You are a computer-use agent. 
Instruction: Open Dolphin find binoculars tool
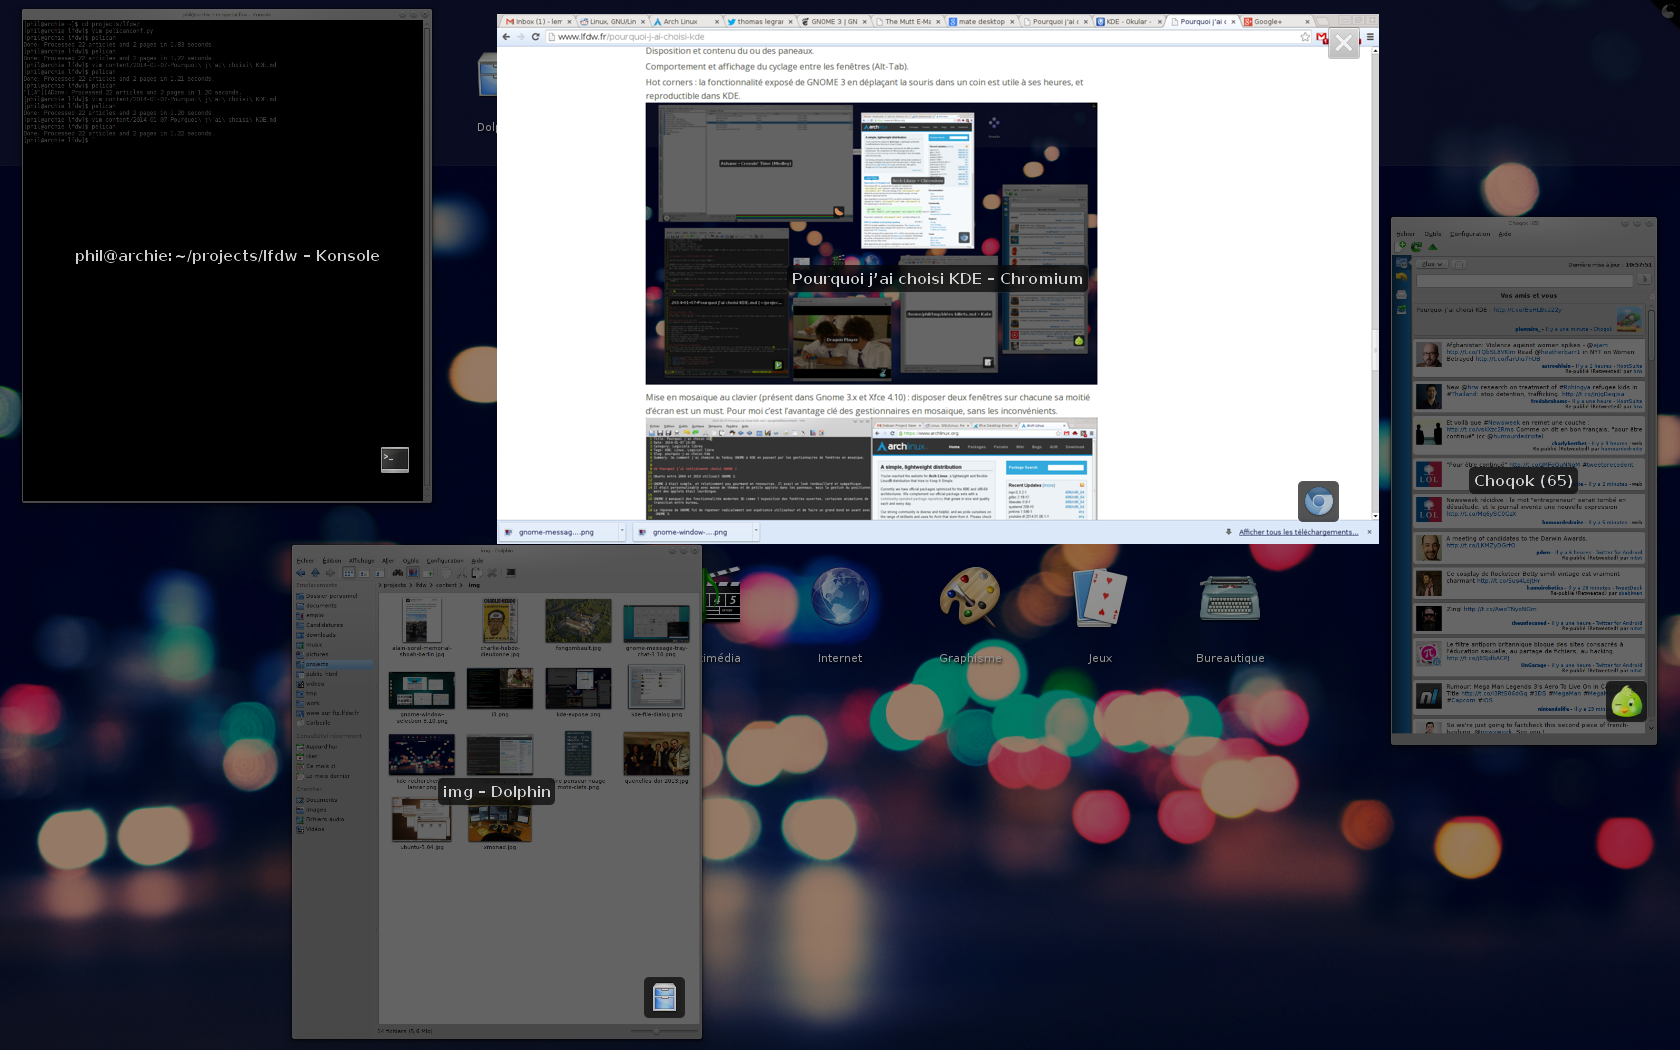(x=398, y=573)
